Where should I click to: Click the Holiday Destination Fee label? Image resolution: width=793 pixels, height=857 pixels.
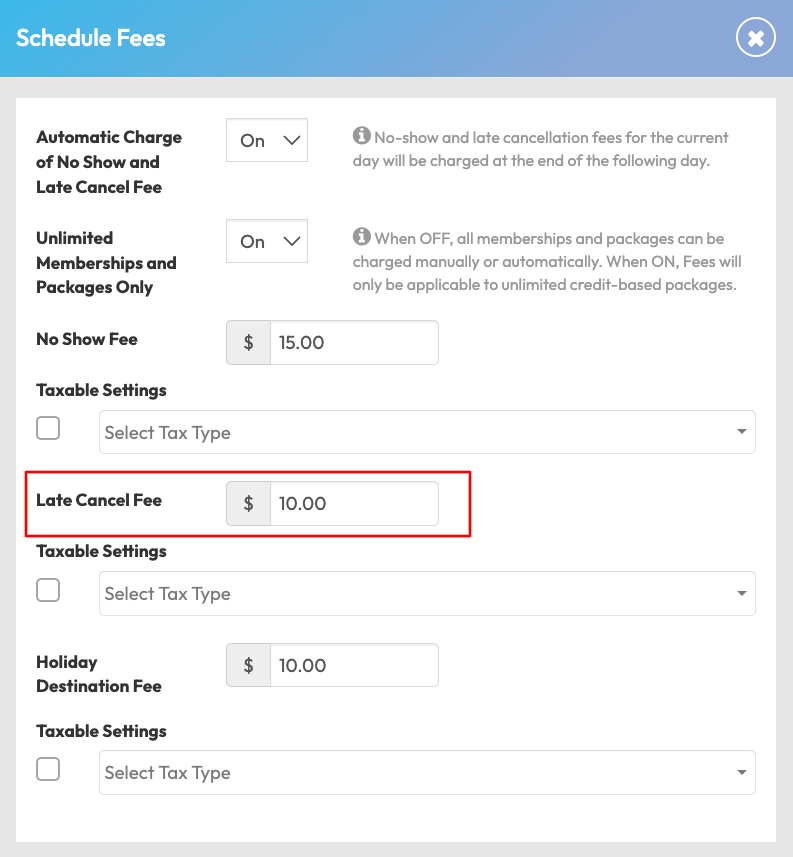pyautogui.click(x=98, y=674)
